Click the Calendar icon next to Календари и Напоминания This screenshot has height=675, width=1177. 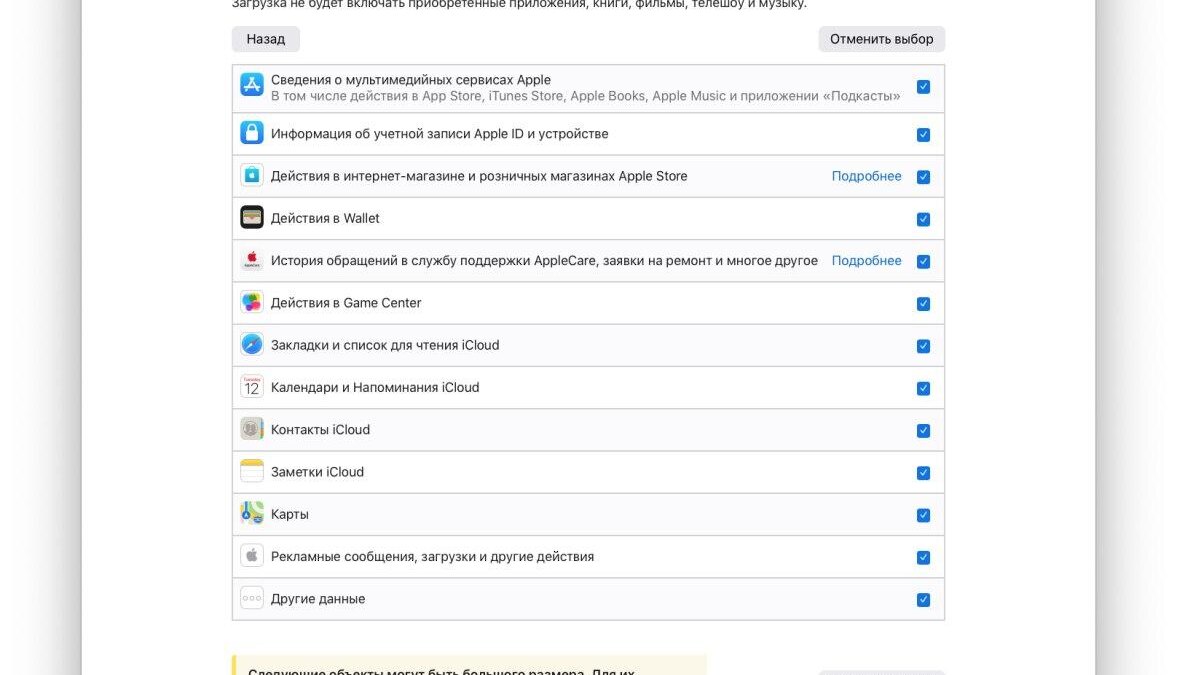click(251, 387)
